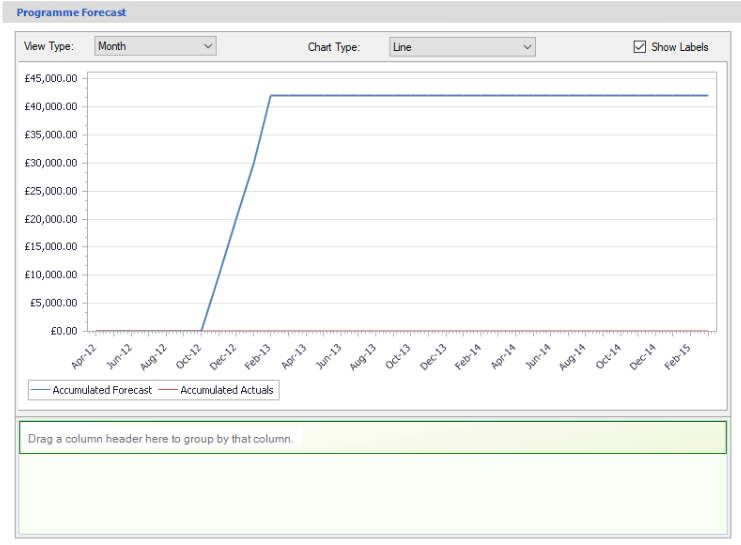Click the empty grid area below the group panel

point(372,493)
